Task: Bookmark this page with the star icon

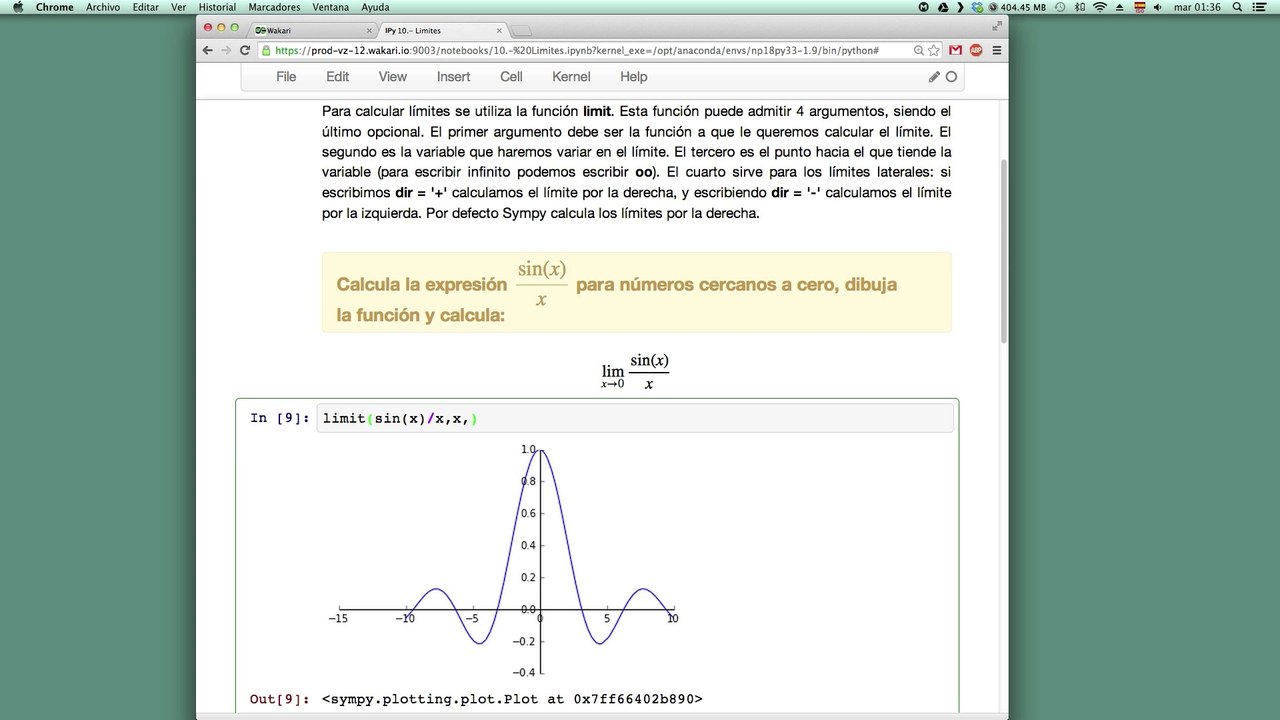Action: (934, 50)
